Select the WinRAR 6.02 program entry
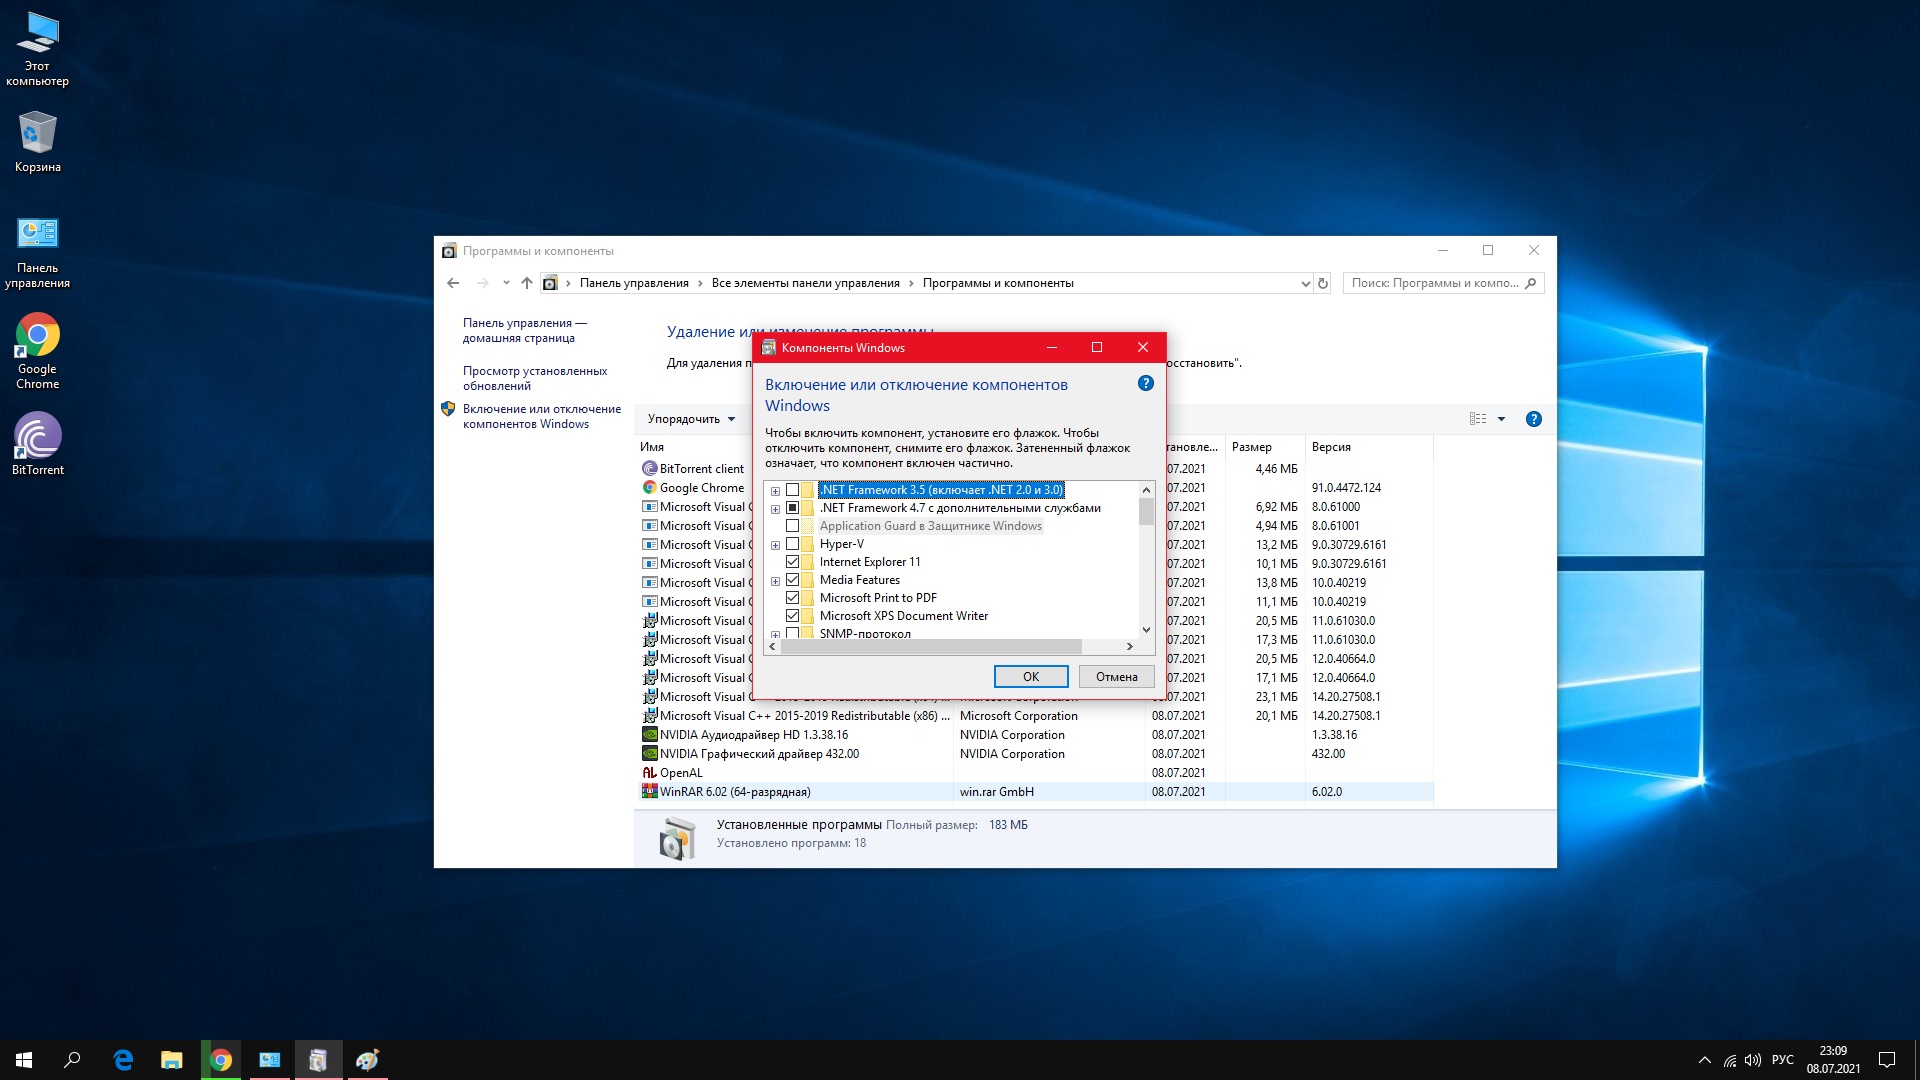This screenshot has height=1080, width=1920. point(1036,791)
